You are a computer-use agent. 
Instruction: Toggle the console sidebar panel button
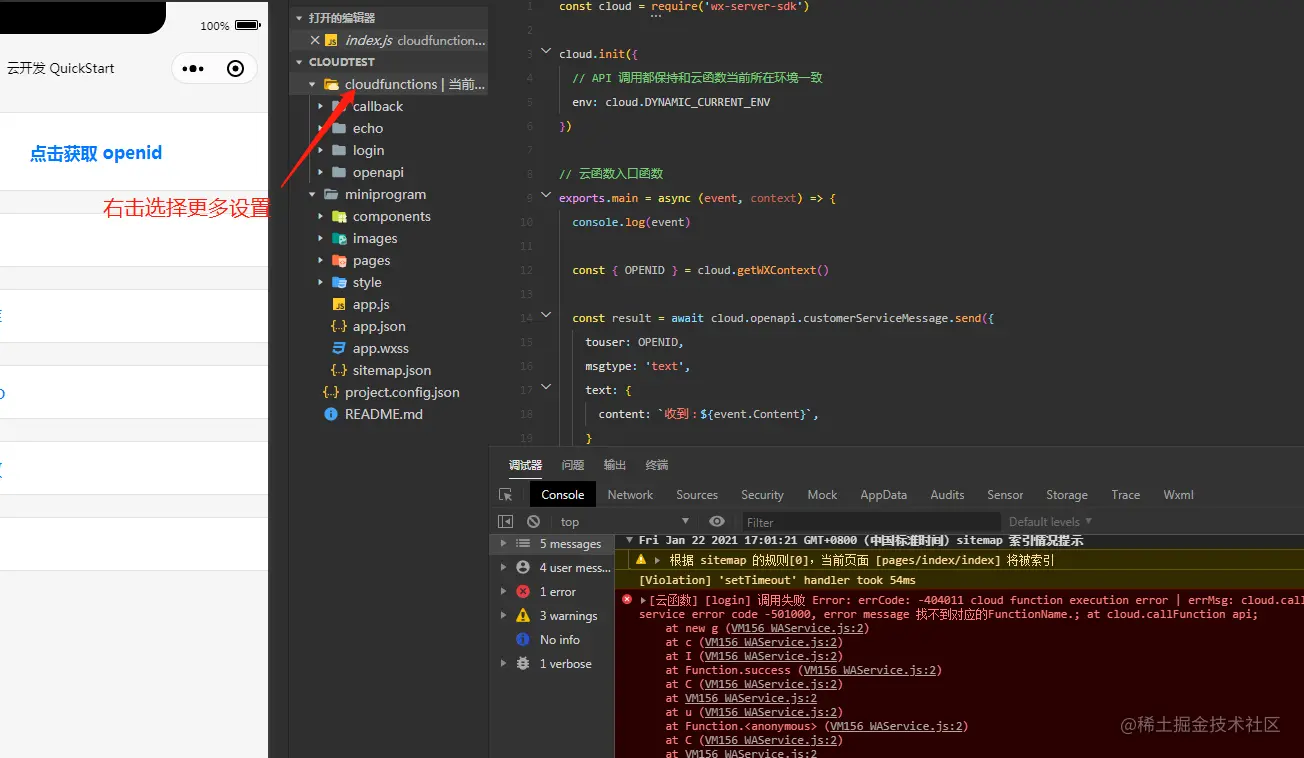tap(506, 521)
